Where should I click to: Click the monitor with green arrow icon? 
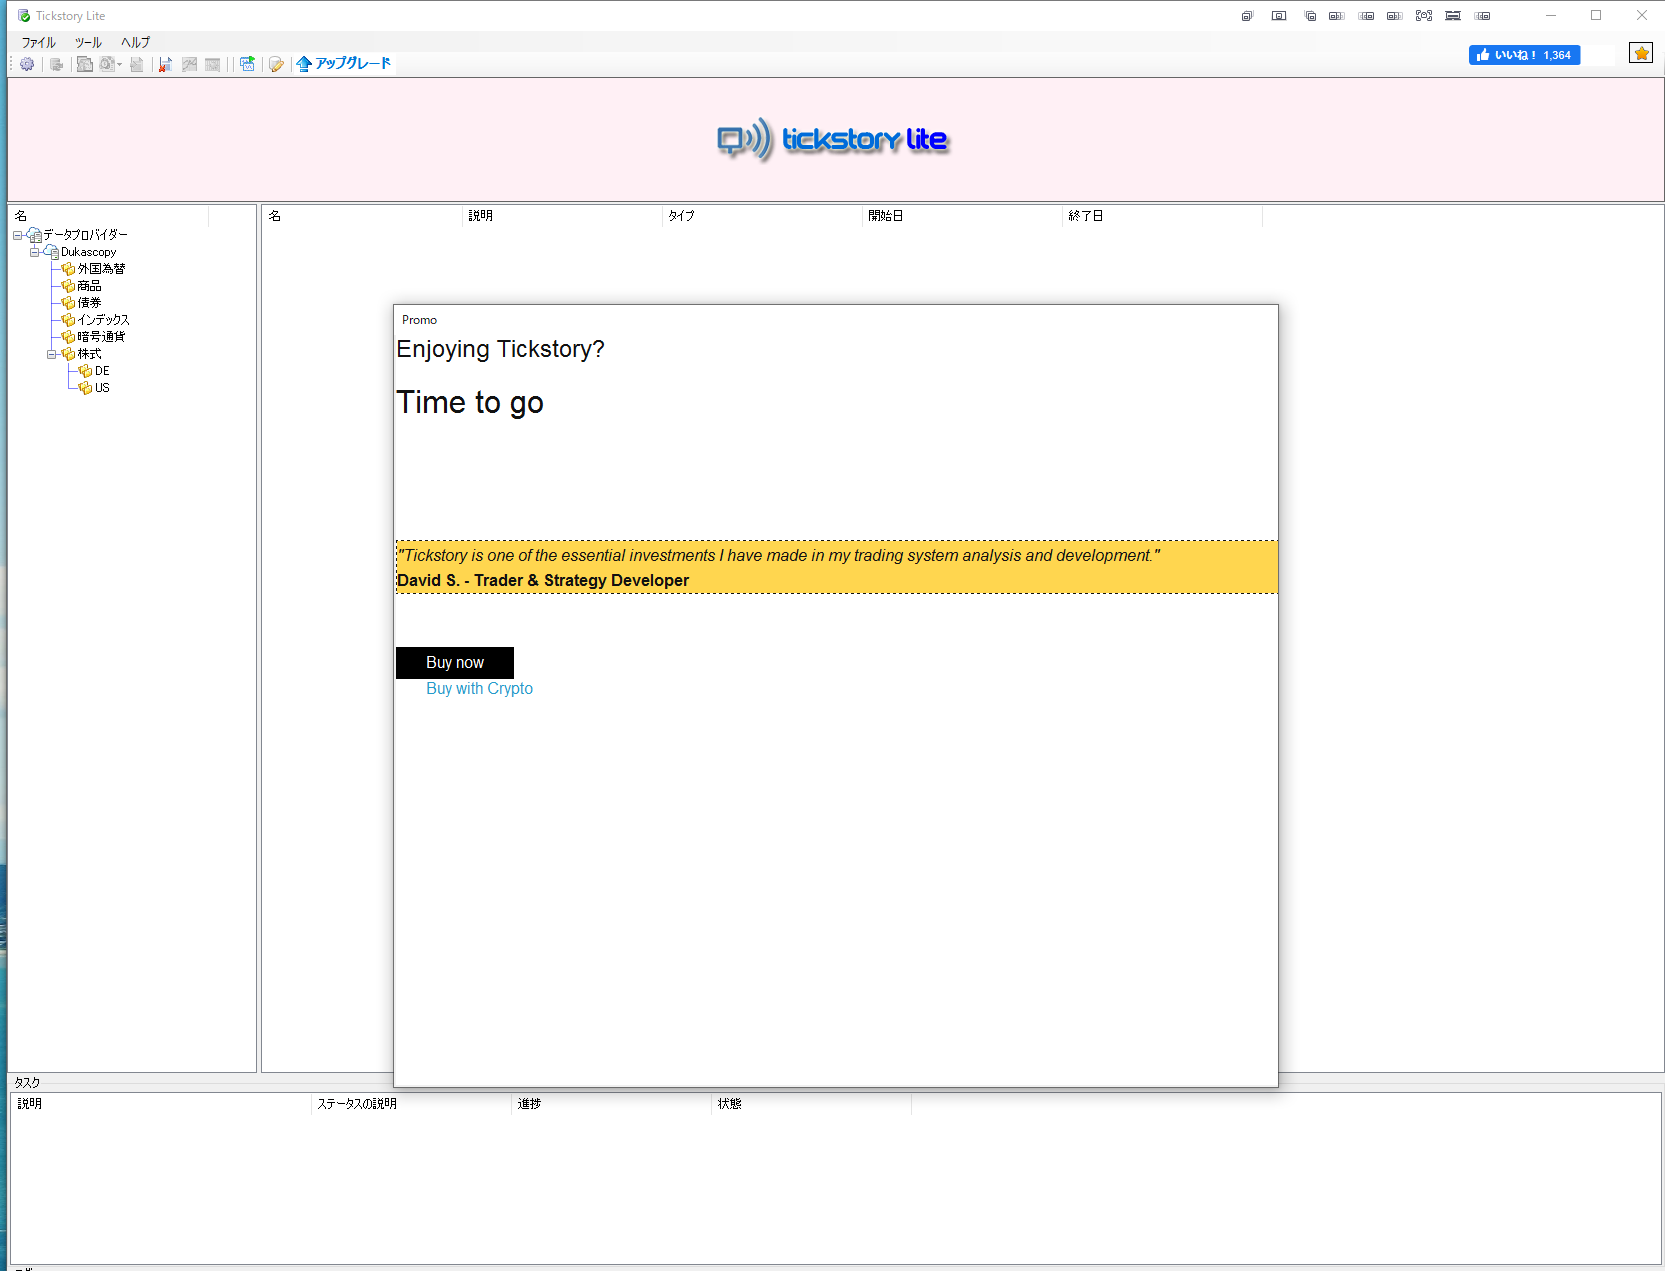pyautogui.click(x=247, y=64)
